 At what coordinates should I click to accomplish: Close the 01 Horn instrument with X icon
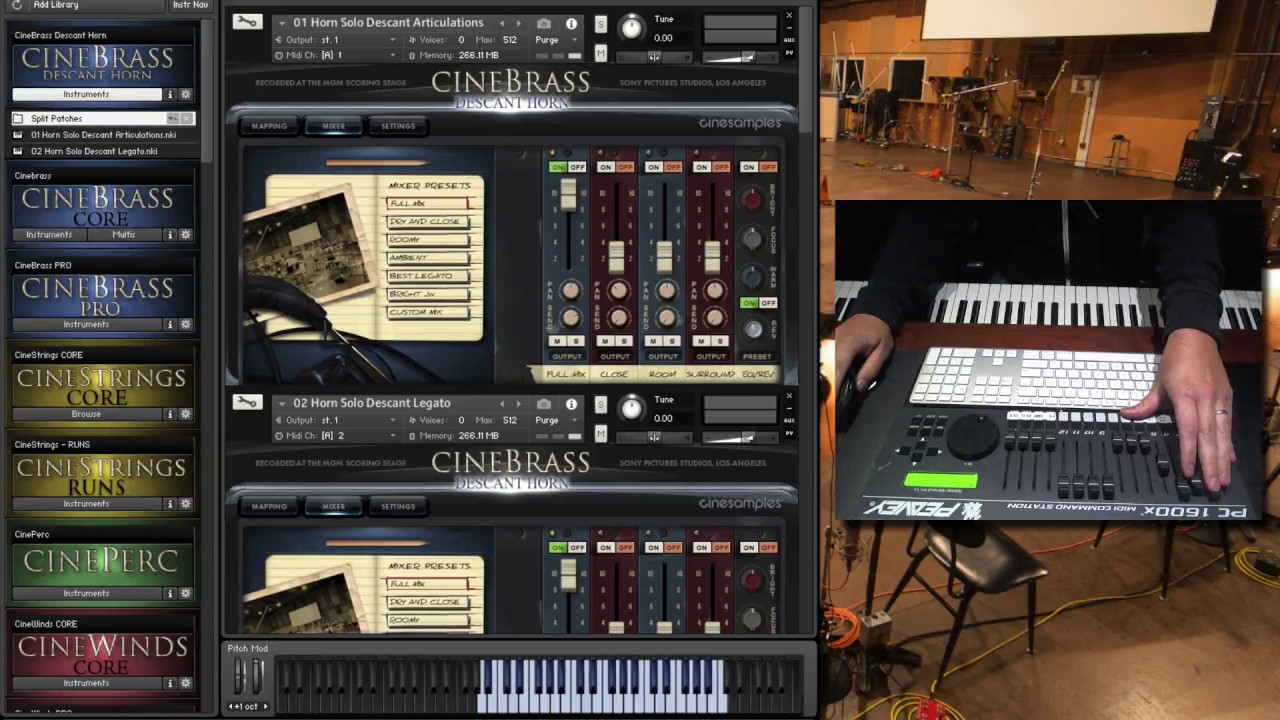click(789, 16)
